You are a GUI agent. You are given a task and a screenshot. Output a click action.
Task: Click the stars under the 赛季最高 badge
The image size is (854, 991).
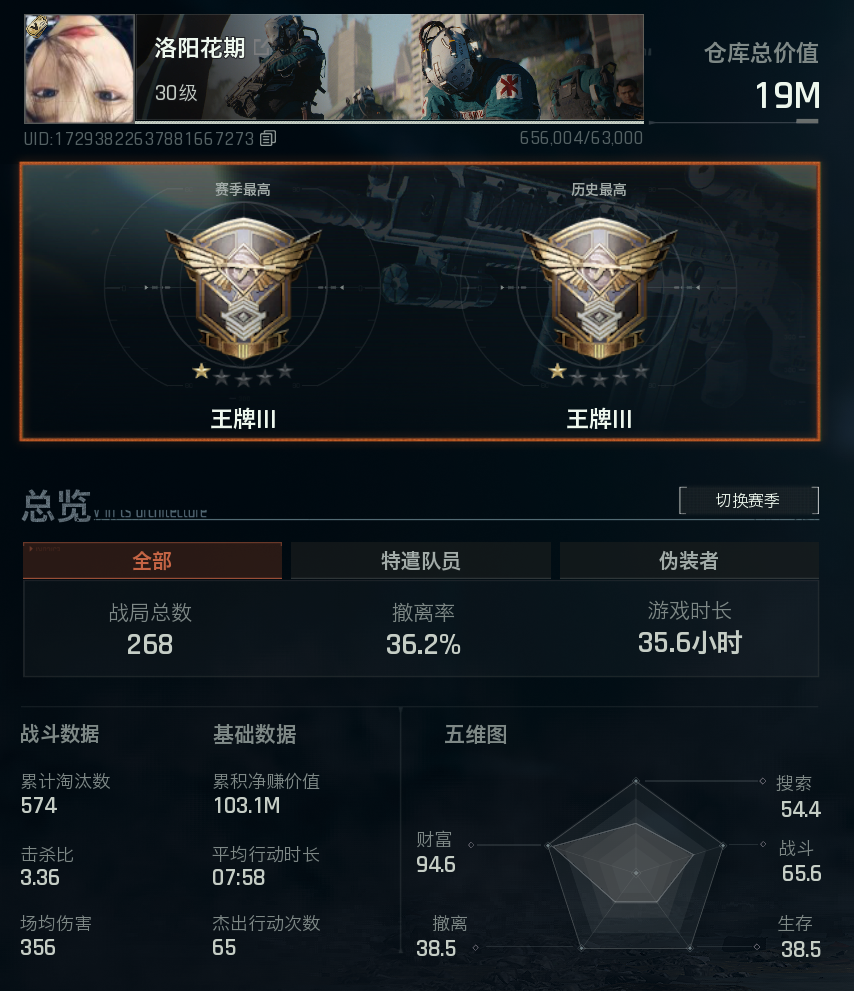point(243,374)
